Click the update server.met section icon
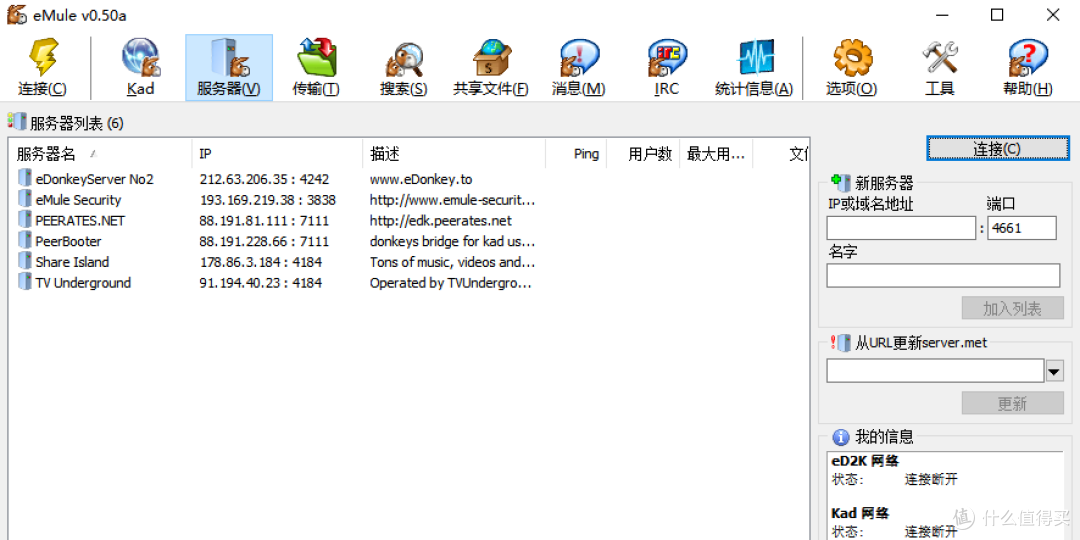Viewport: 1080px width, 540px height. (x=841, y=341)
